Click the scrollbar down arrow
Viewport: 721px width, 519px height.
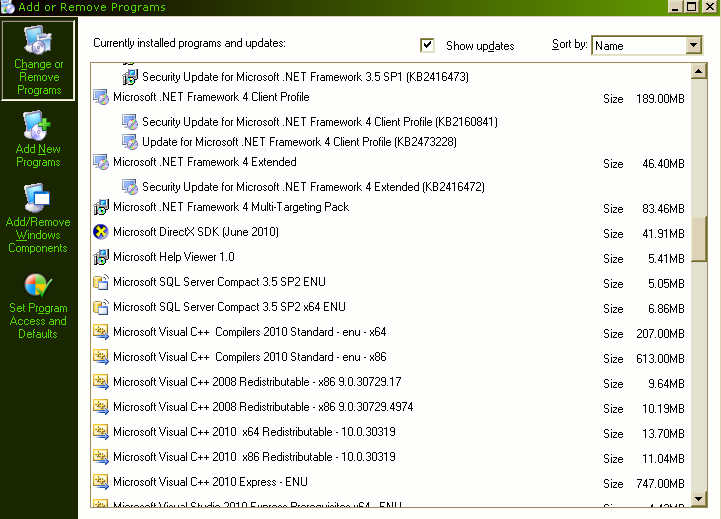[698, 498]
